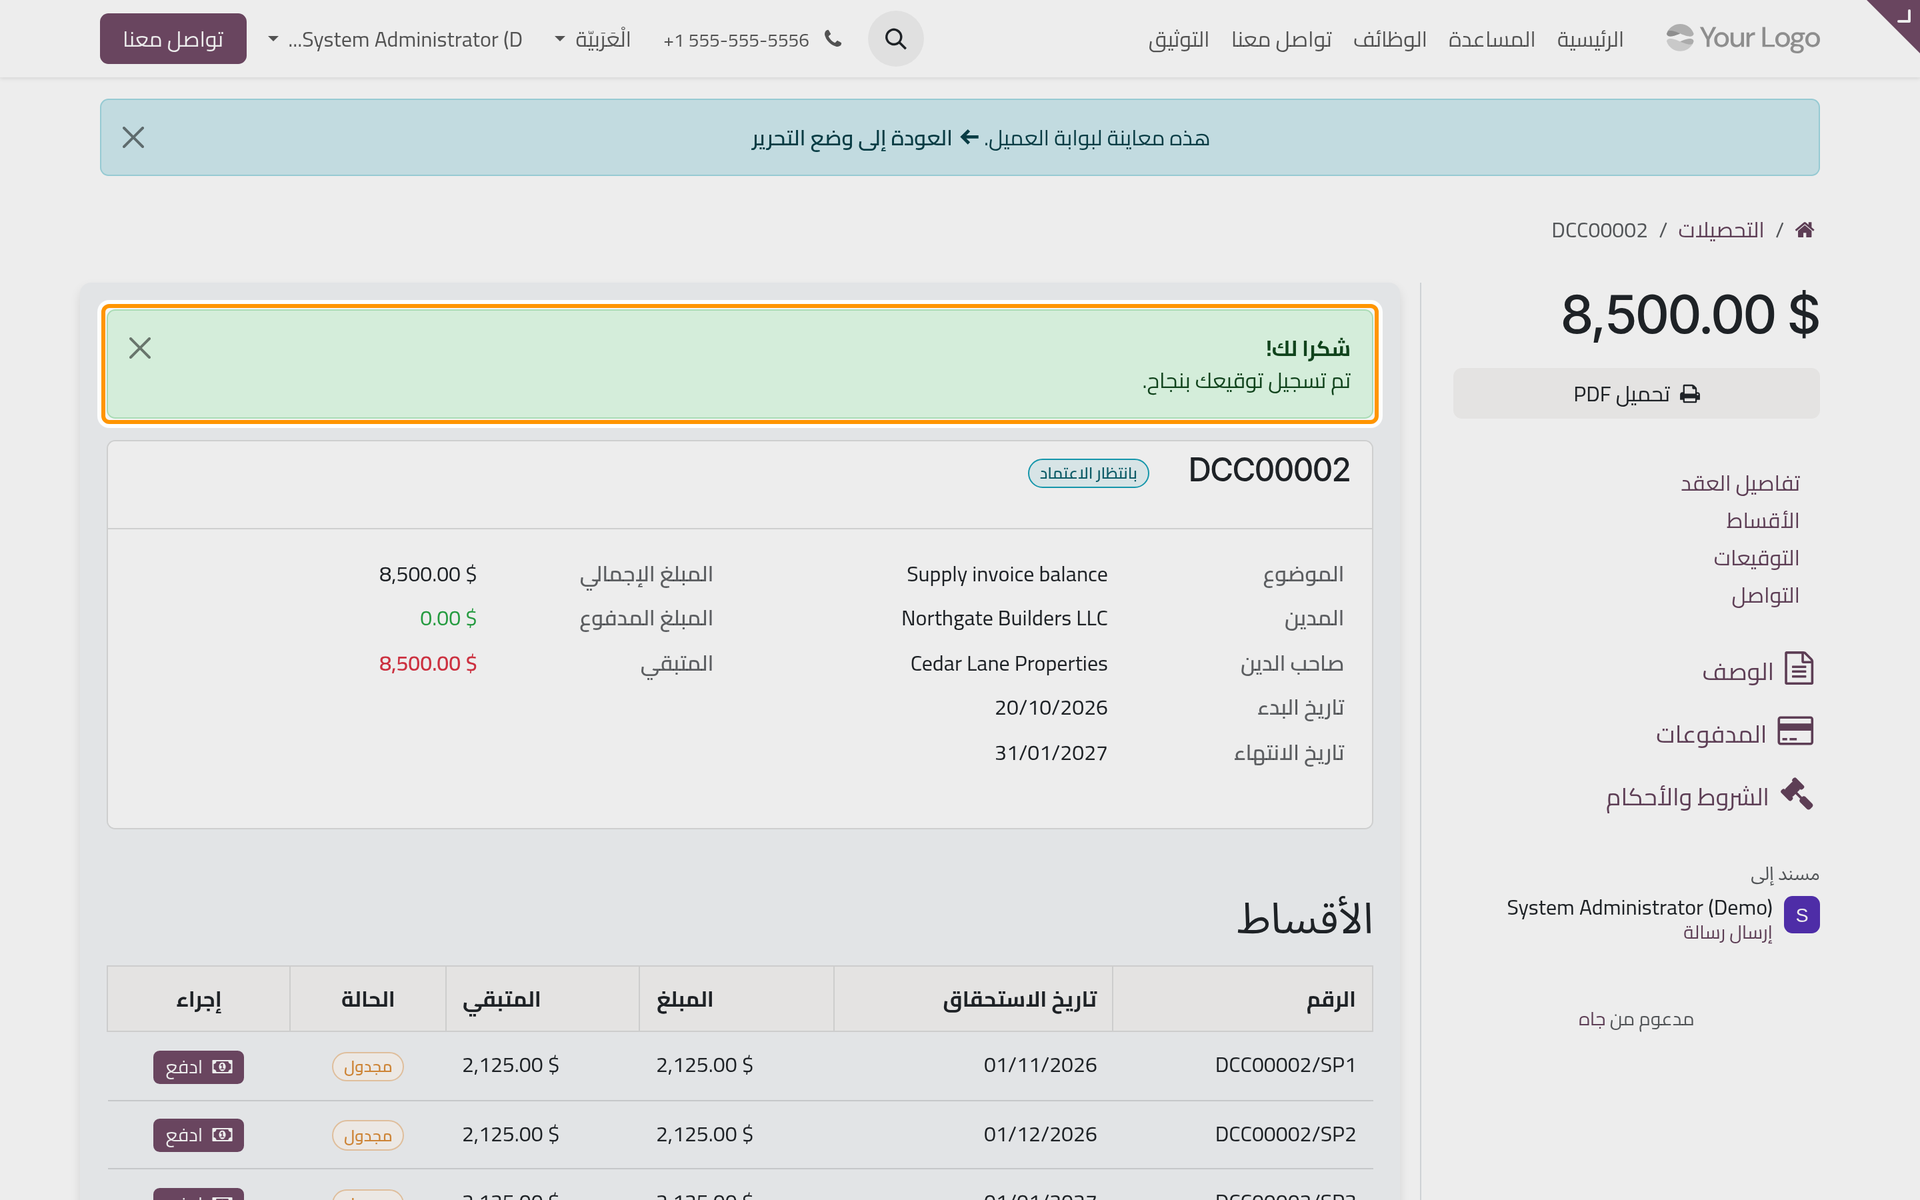The image size is (1920, 1200).
Task: Click the التحصيلات breadcrumb link
Action: (x=1720, y=230)
